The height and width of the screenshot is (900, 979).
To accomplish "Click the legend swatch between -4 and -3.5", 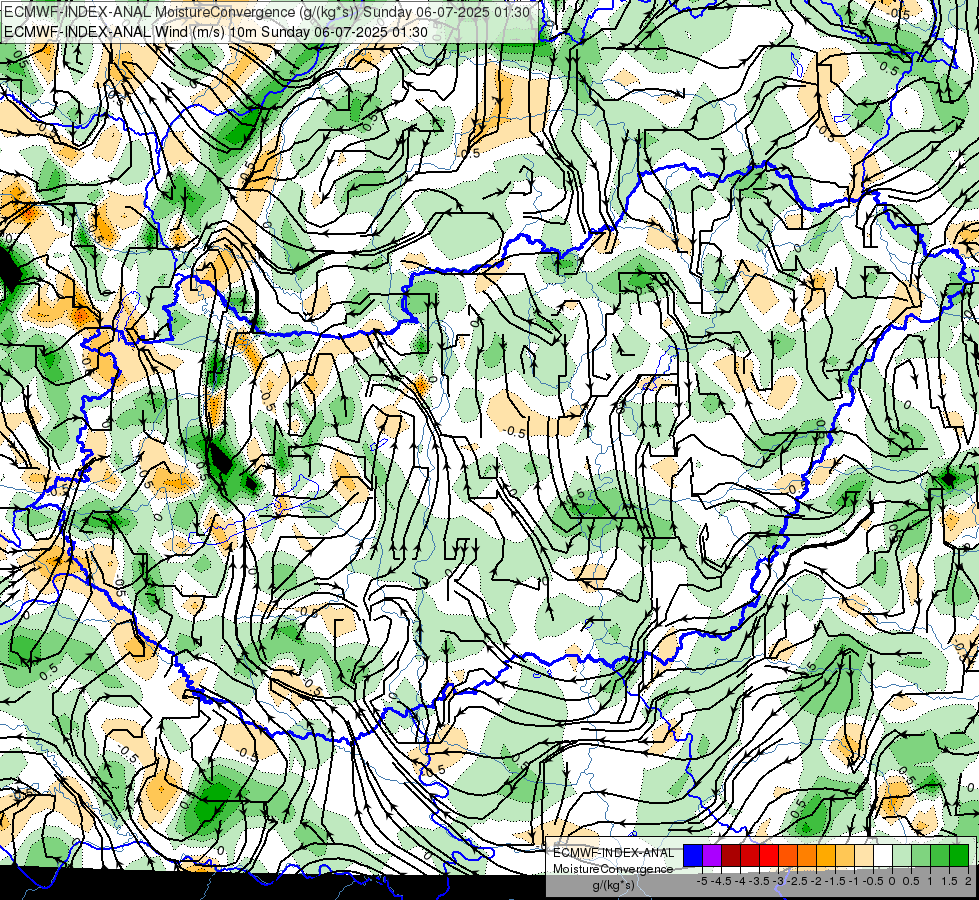I will click(750, 856).
